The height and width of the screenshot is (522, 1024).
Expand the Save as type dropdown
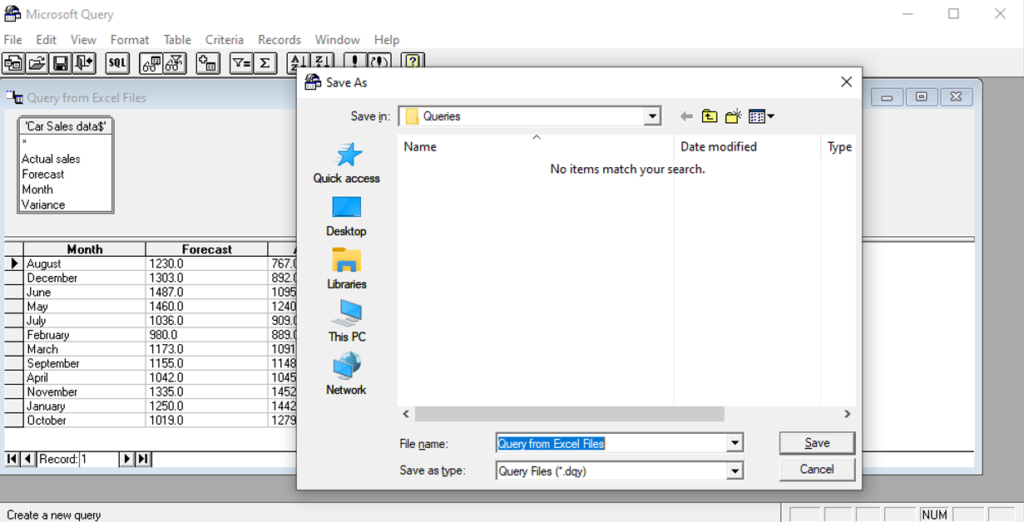pos(735,470)
